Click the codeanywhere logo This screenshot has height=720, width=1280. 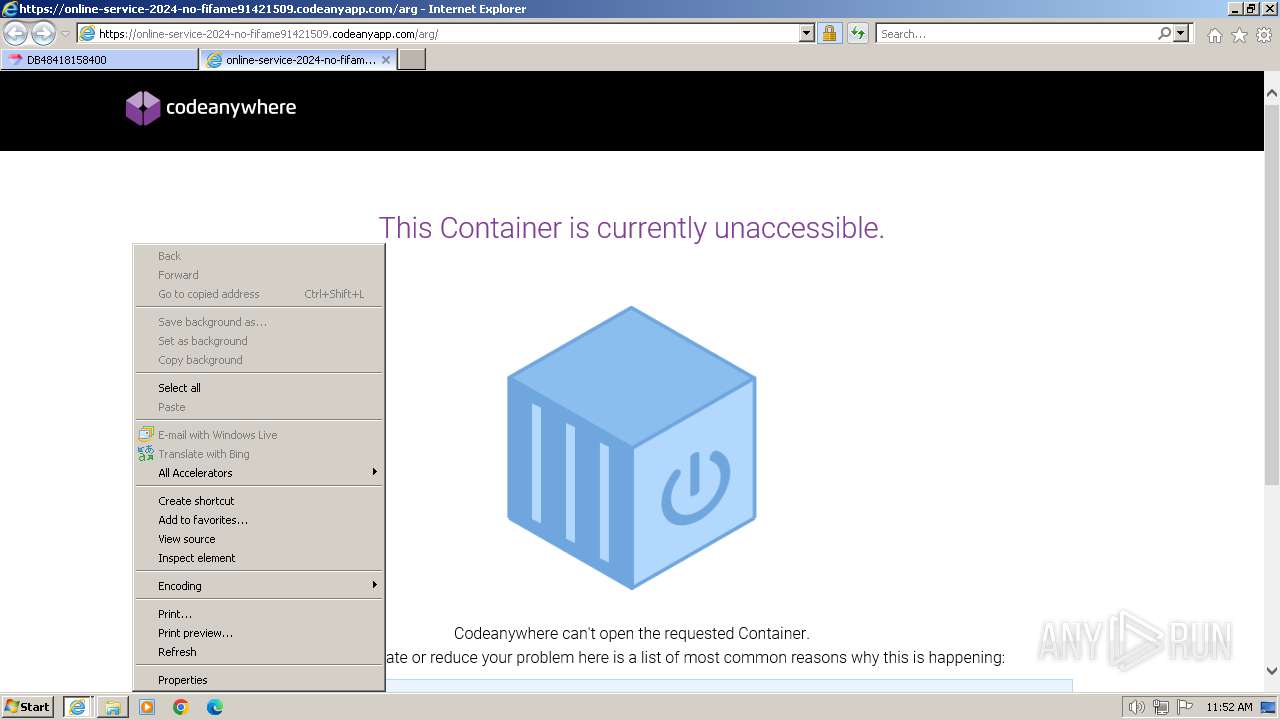click(x=211, y=108)
